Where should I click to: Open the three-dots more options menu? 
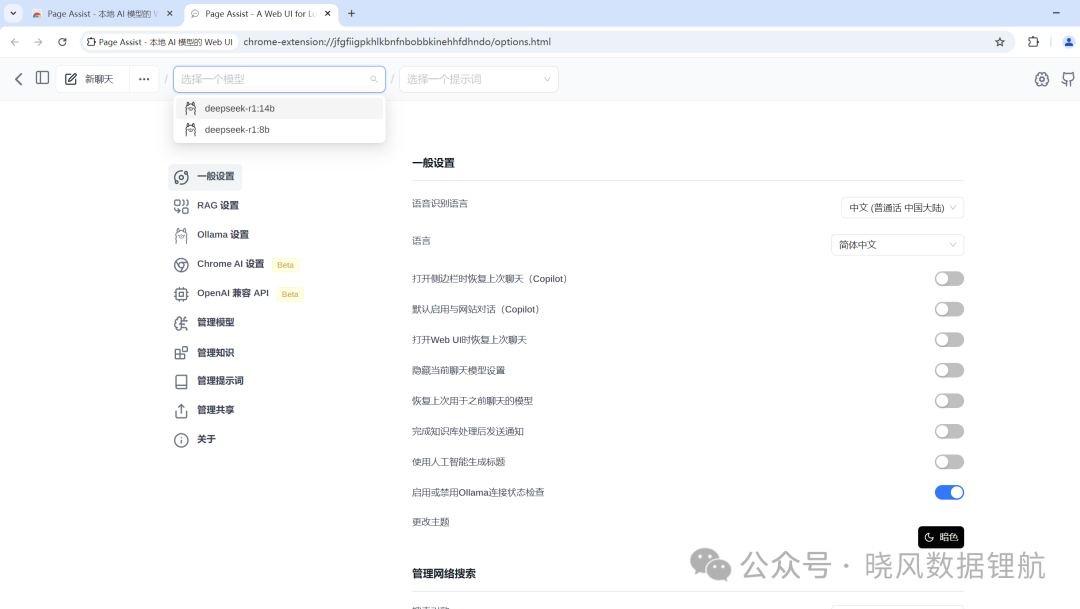pyautogui.click(x=144, y=79)
